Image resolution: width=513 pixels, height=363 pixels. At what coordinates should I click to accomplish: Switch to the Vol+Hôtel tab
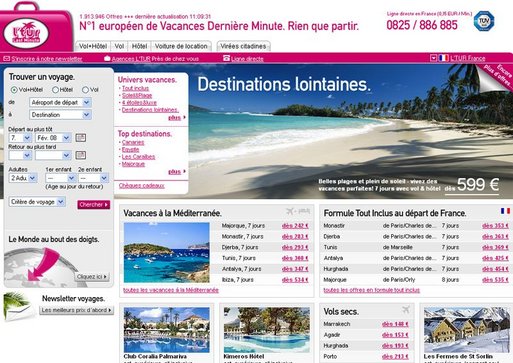pos(93,46)
